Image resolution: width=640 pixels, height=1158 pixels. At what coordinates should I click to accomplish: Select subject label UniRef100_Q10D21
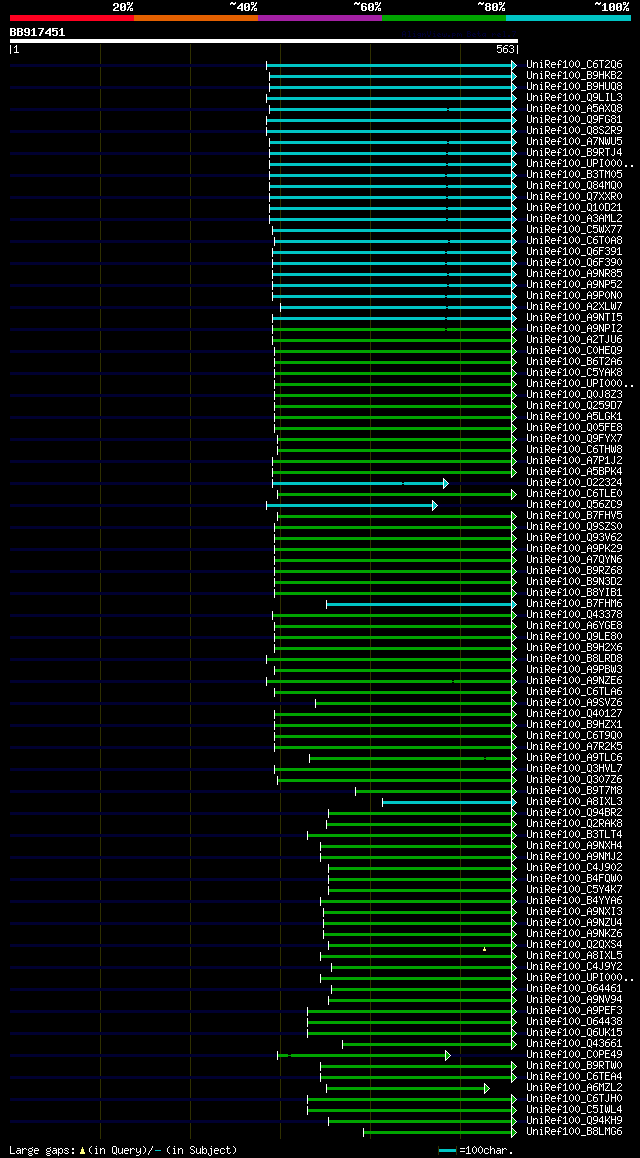(x=574, y=208)
